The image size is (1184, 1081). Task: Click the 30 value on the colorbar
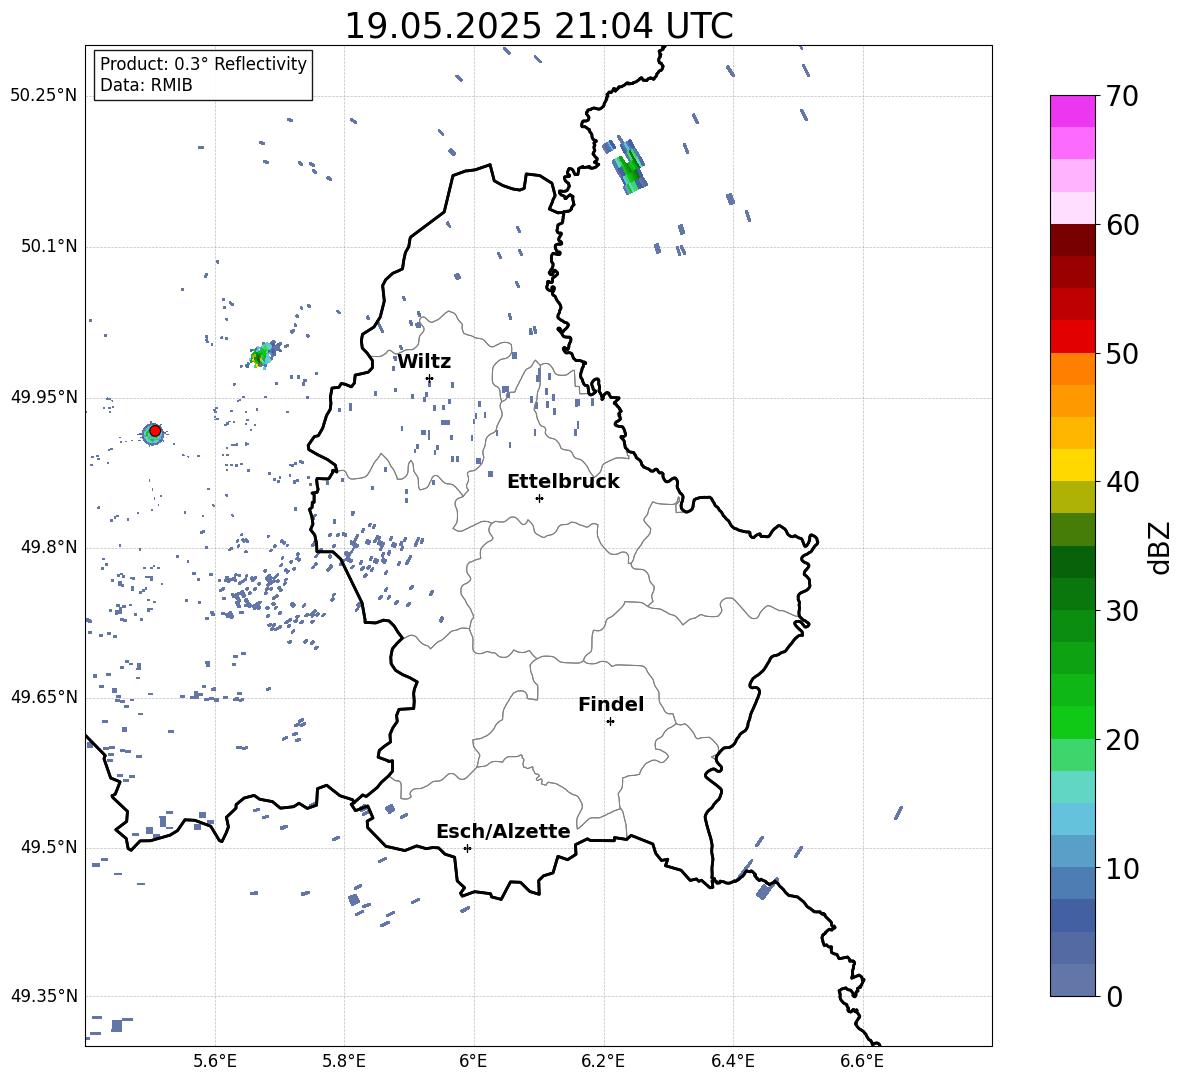coord(1121,611)
